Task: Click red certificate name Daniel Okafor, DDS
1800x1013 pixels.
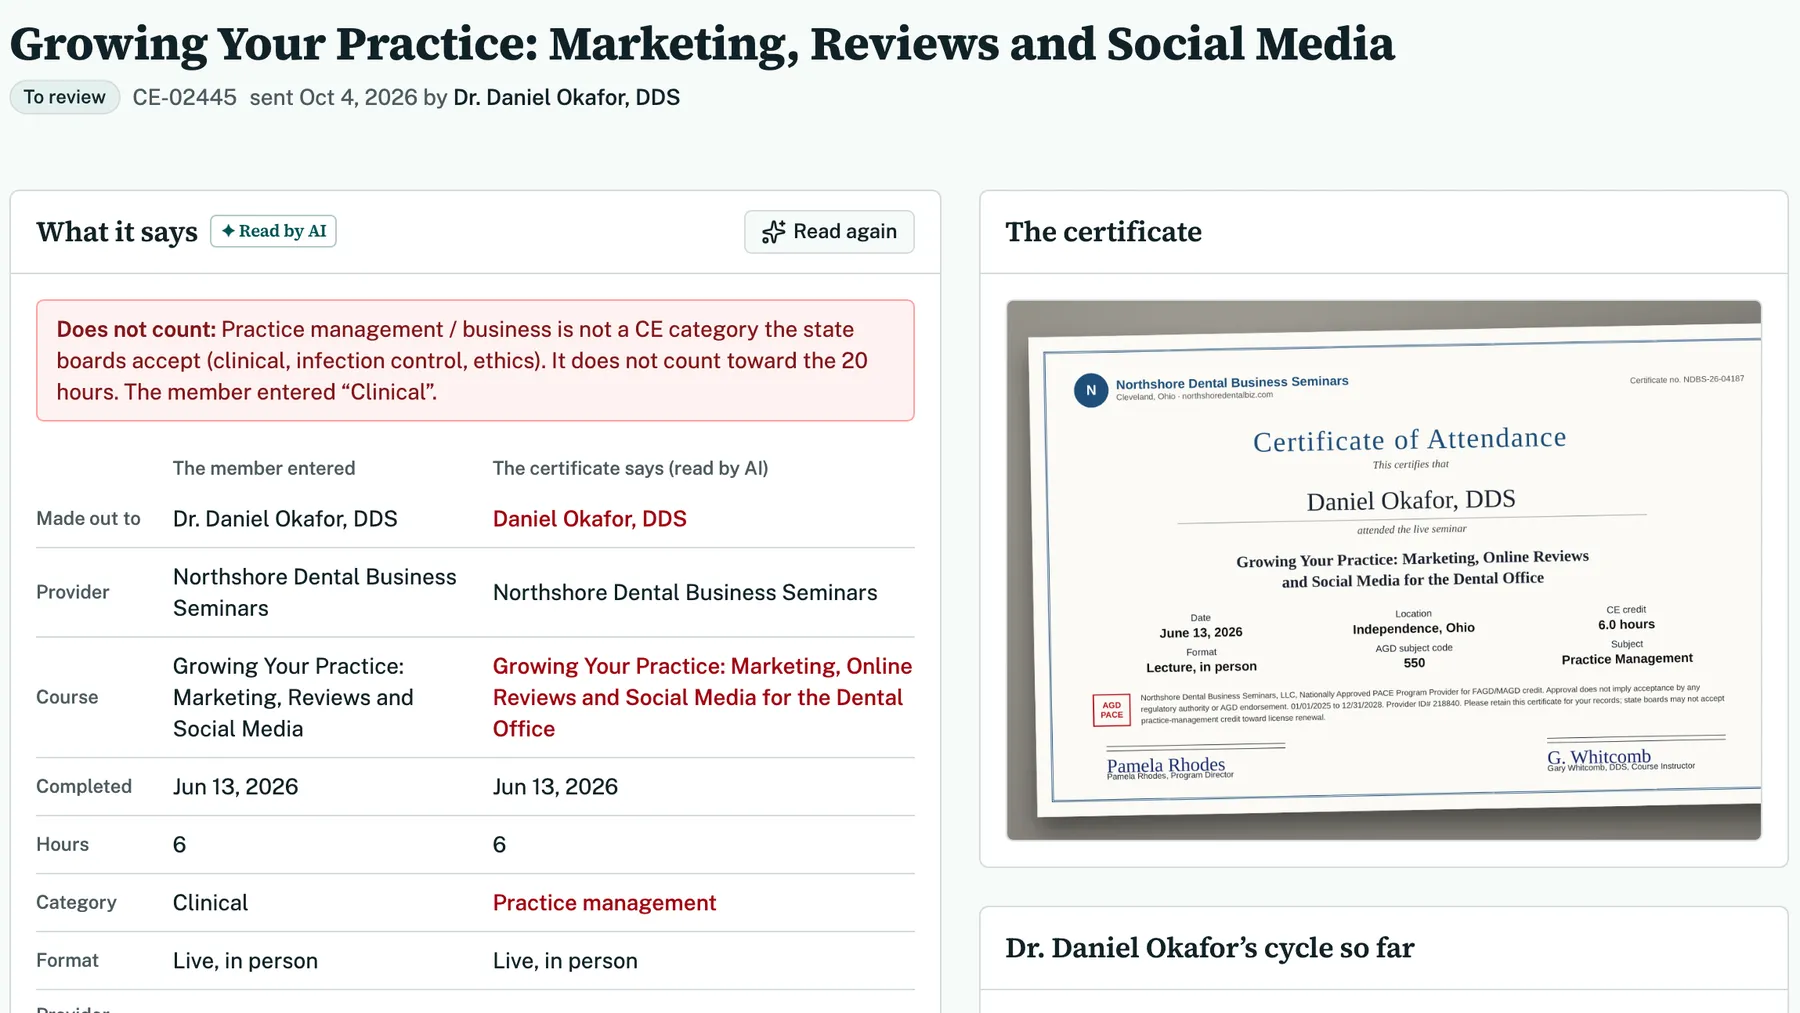Action: 590,519
